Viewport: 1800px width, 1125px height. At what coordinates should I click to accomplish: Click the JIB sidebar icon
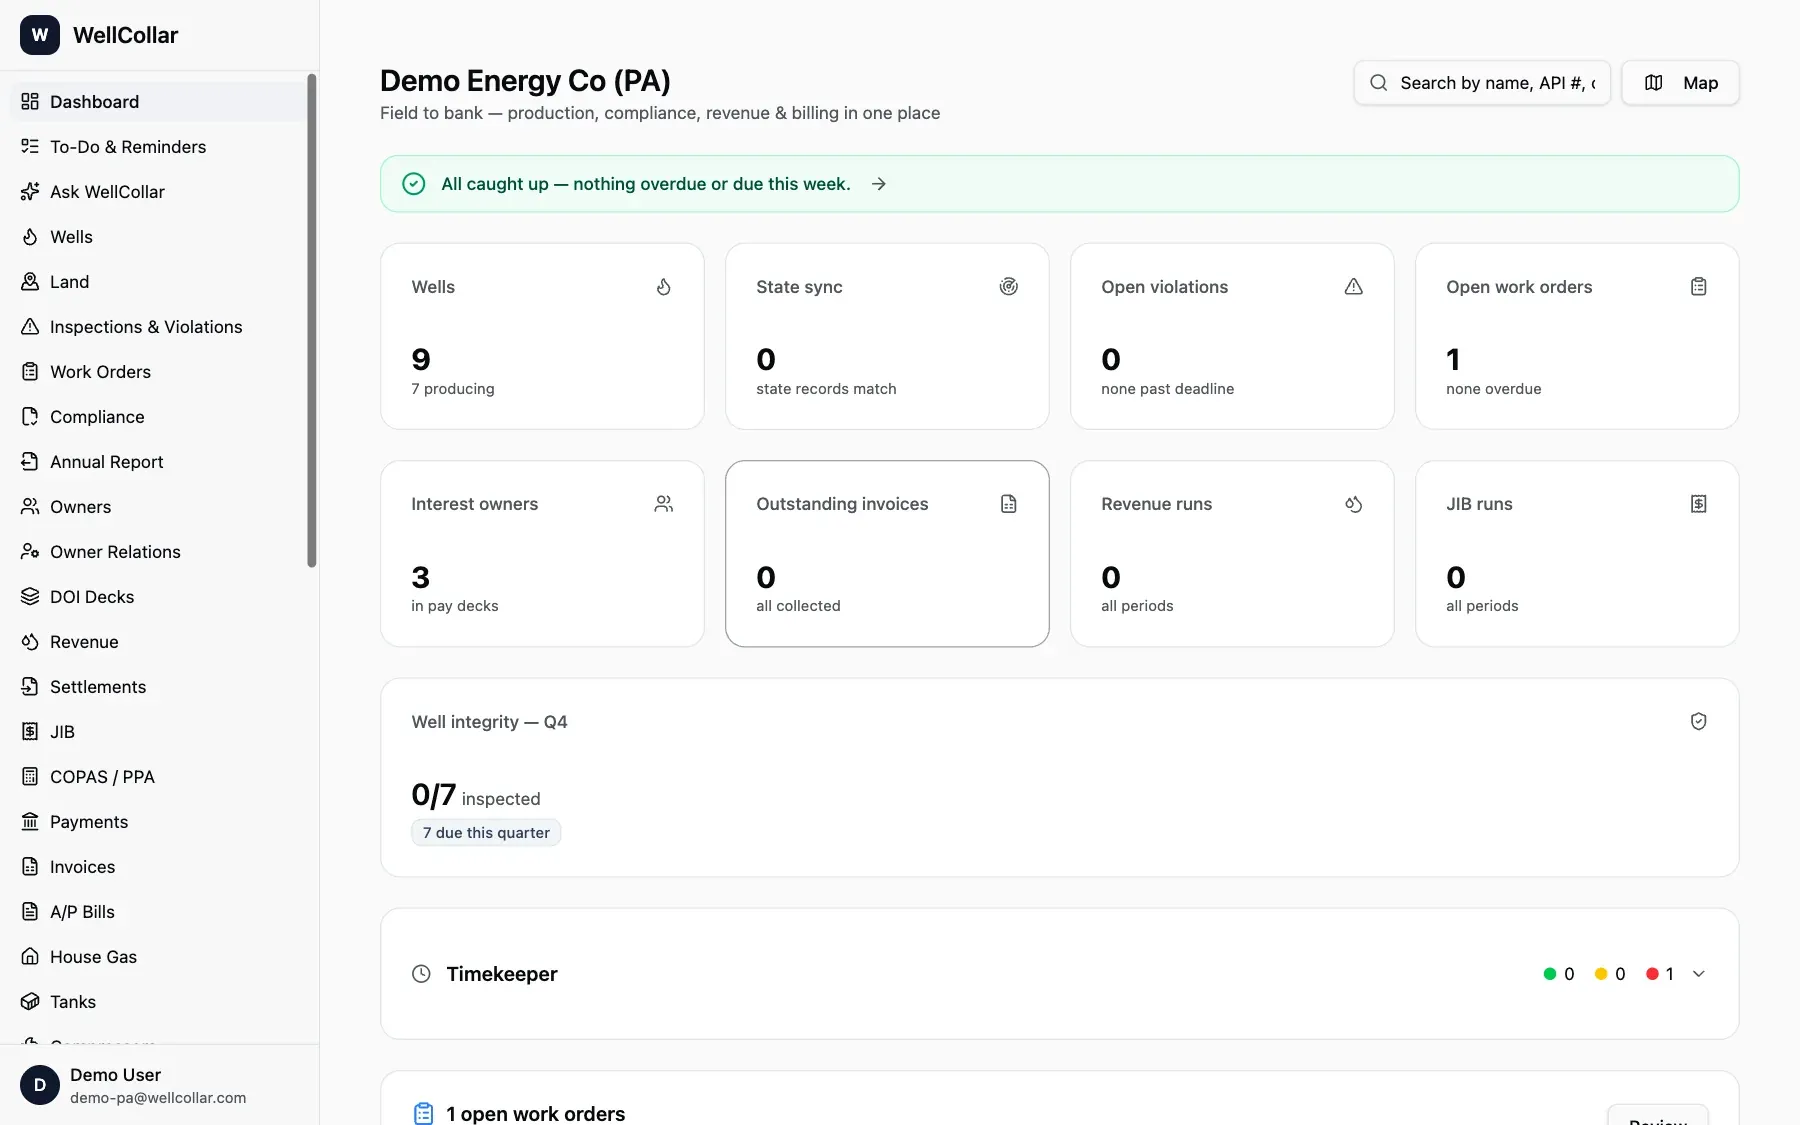point(30,732)
